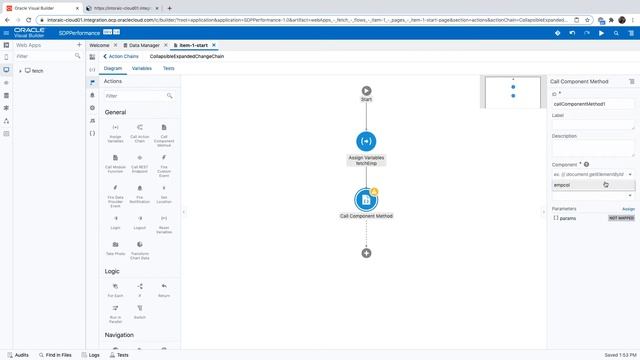Open Logs in the bottom bar

click(x=91, y=355)
